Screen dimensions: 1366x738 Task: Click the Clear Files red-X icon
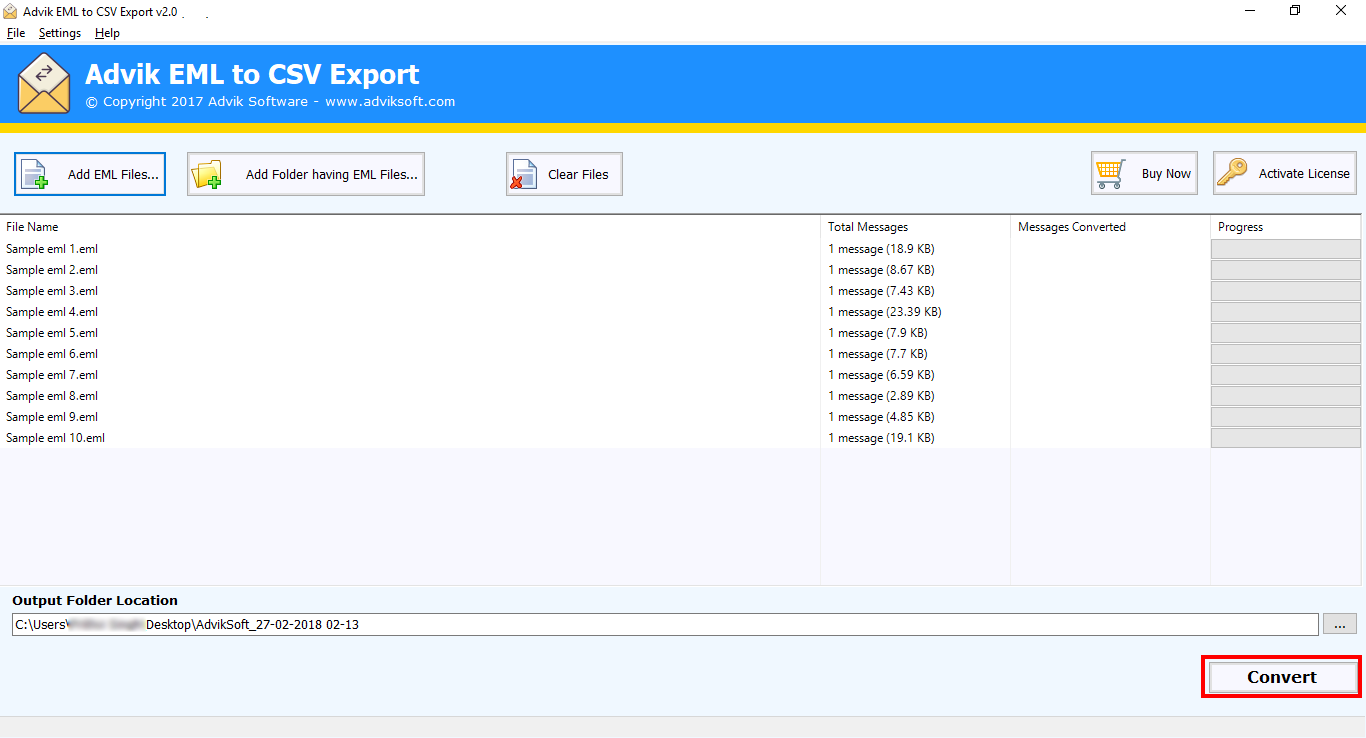[x=523, y=174]
